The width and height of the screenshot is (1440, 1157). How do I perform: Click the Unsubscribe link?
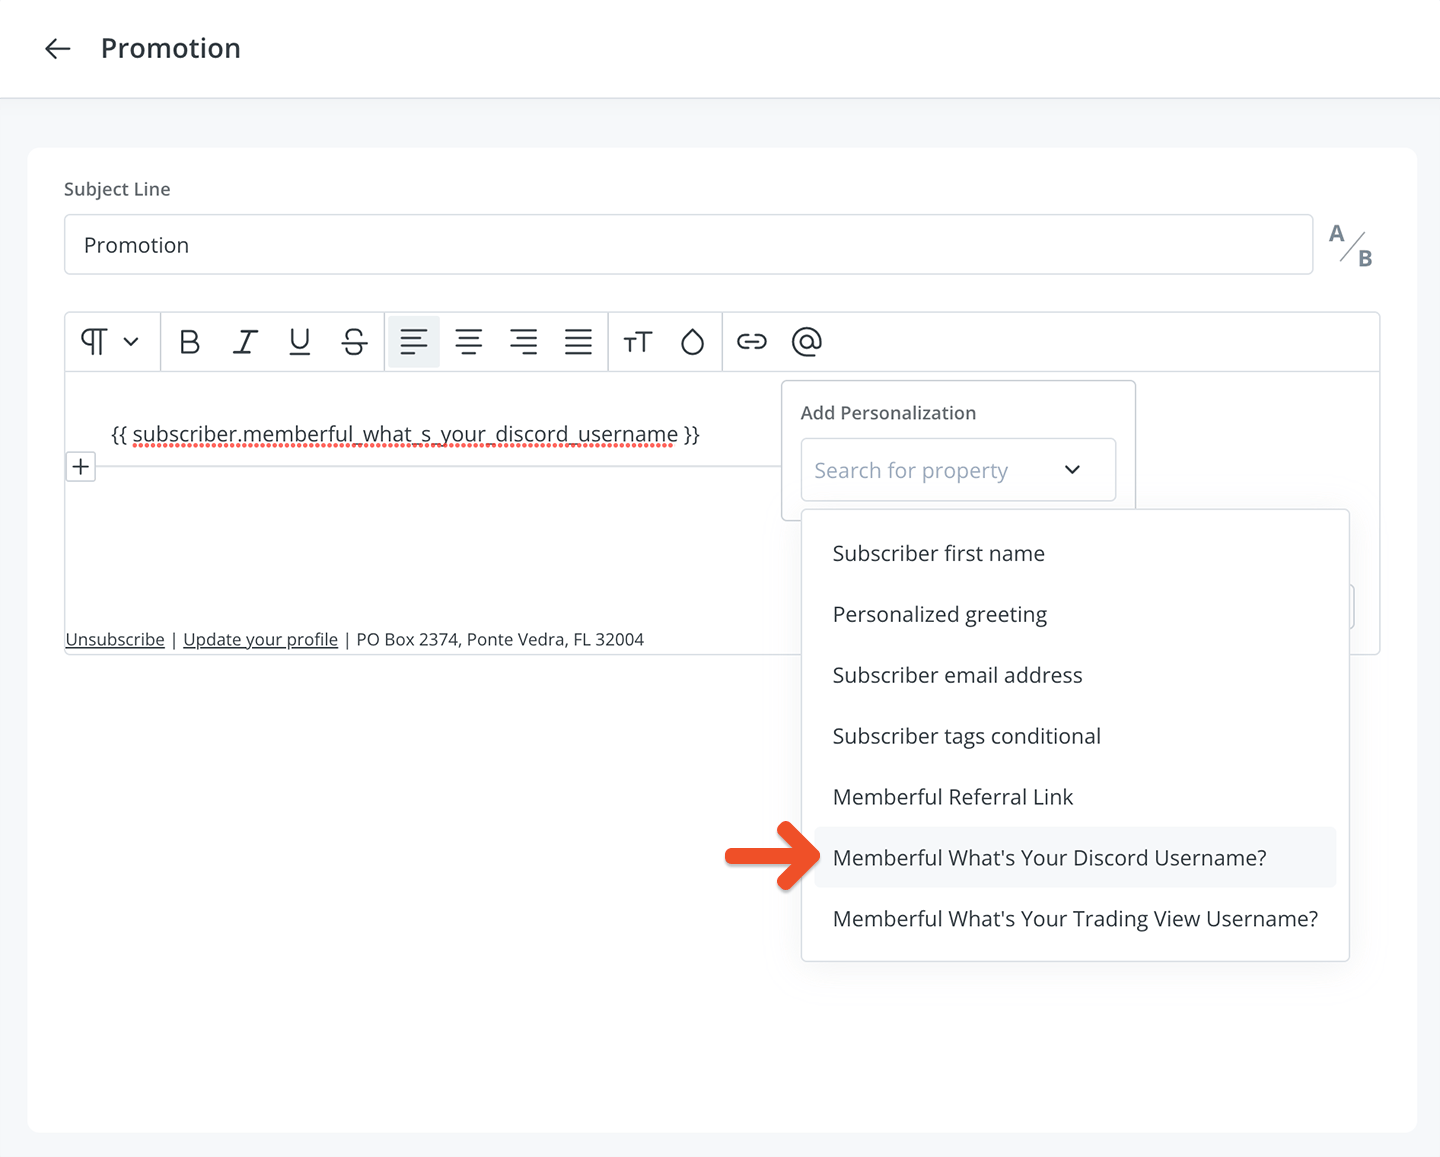pyautogui.click(x=115, y=640)
